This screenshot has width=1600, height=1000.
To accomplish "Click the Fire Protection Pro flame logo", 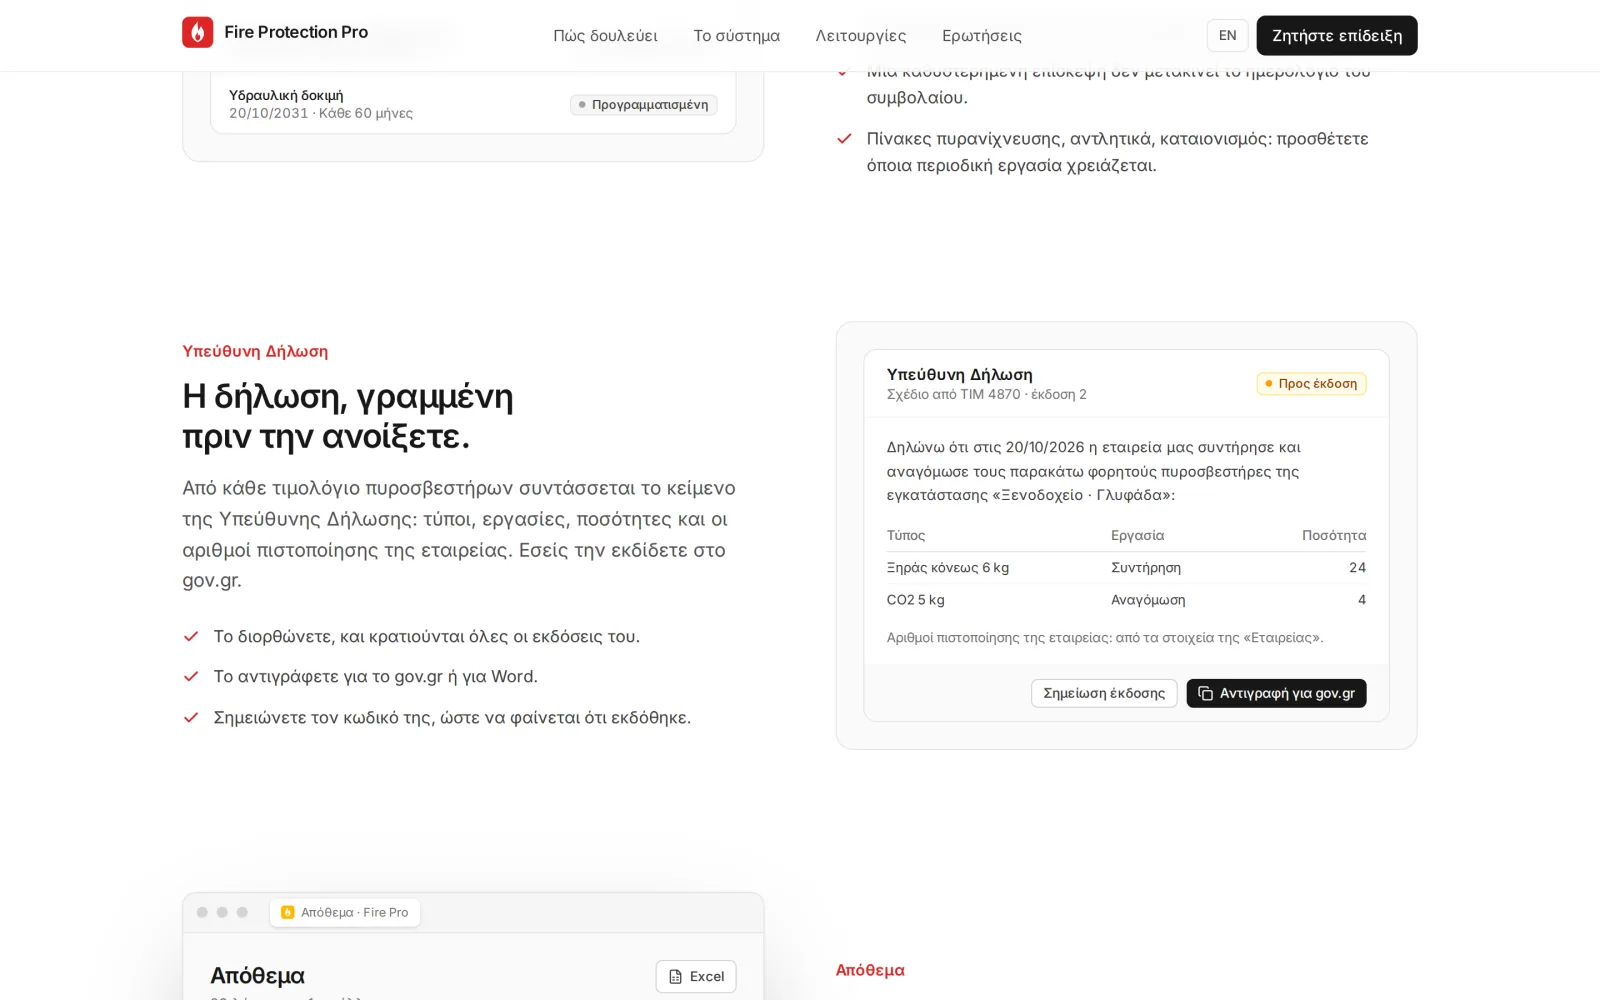I will click(198, 32).
